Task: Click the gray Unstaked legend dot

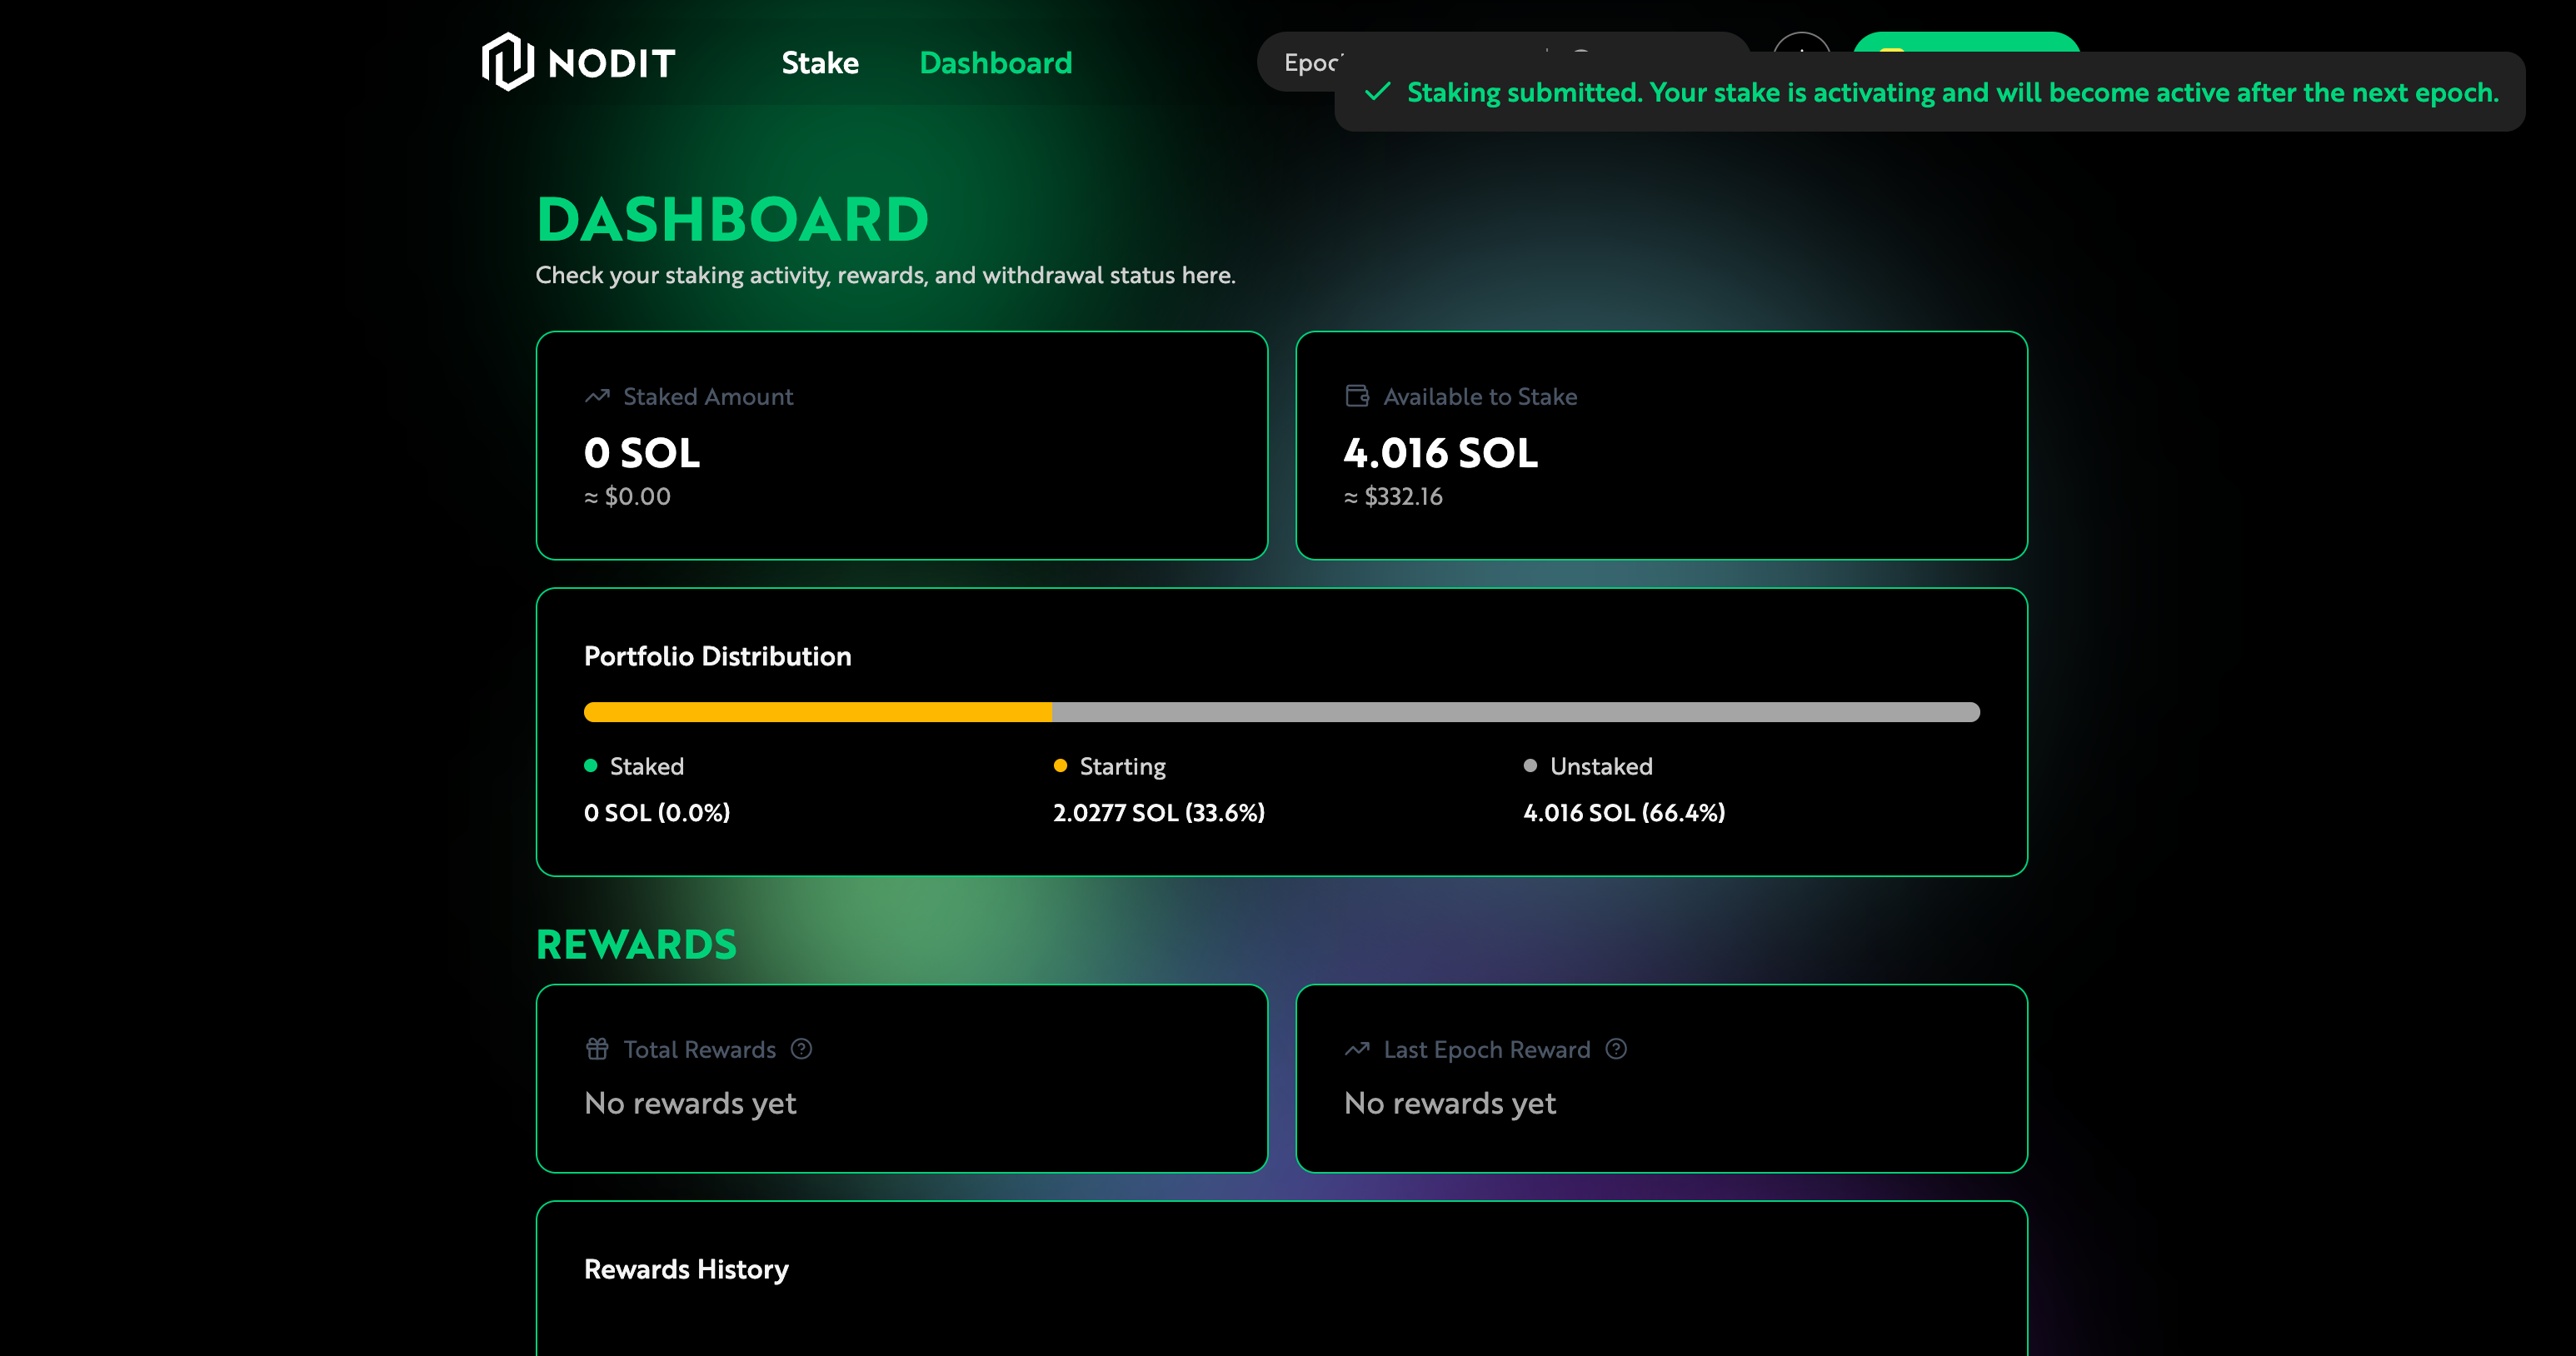Action: pos(1530,766)
